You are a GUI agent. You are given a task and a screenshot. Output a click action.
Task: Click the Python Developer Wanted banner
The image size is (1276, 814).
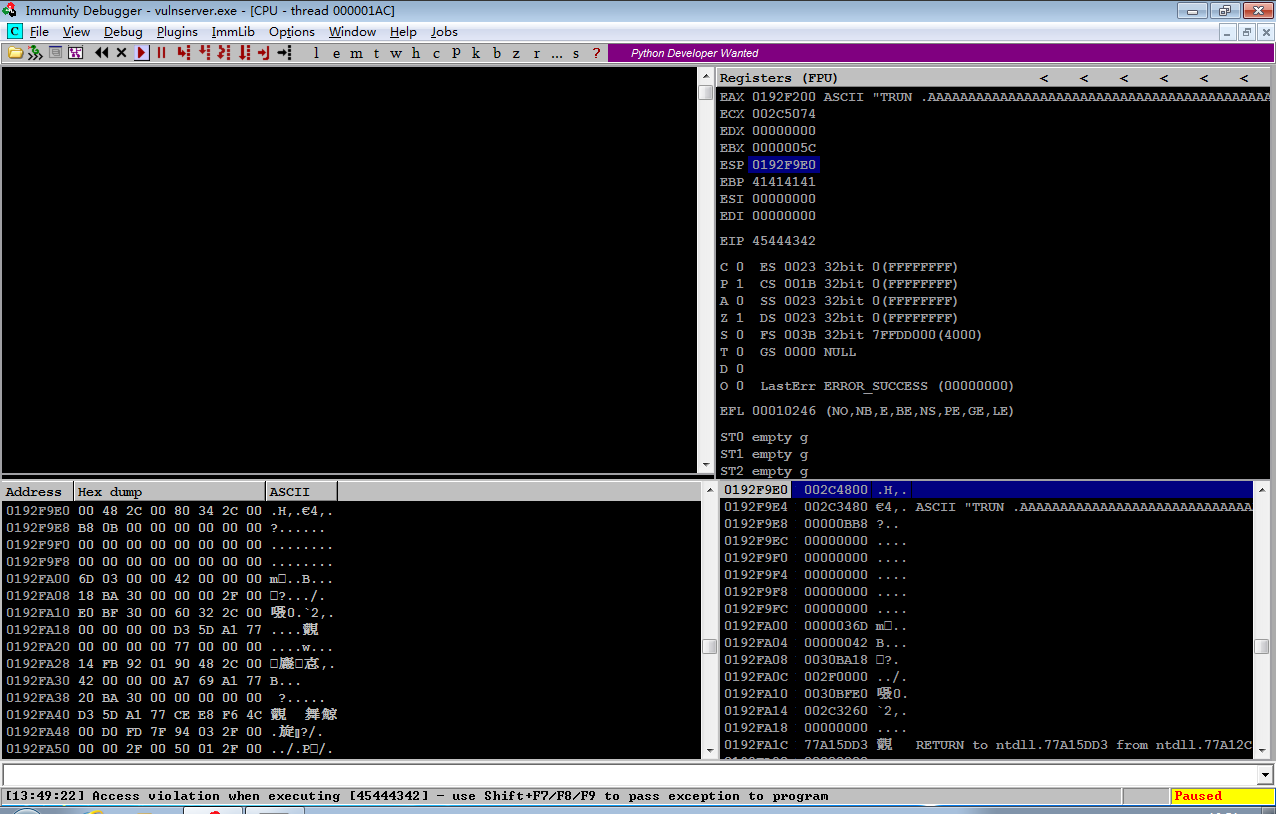tap(694, 53)
